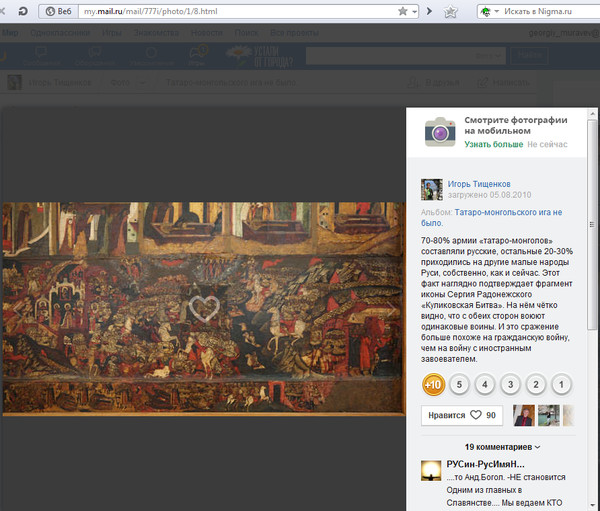Image resolution: width=600 pixels, height=511 pixels.
Task: Go to the previous photo arrow
Action: coord(18,310)
